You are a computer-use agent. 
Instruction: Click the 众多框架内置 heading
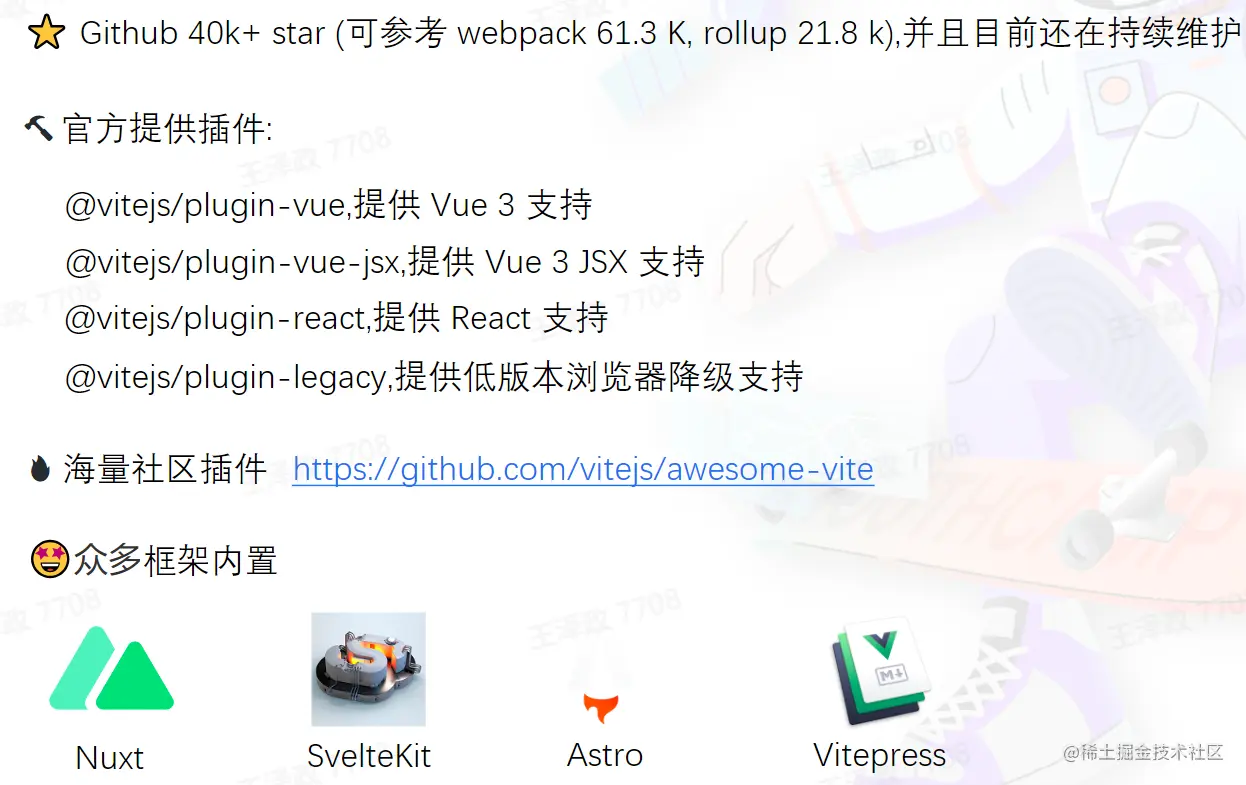pos(175,561)
